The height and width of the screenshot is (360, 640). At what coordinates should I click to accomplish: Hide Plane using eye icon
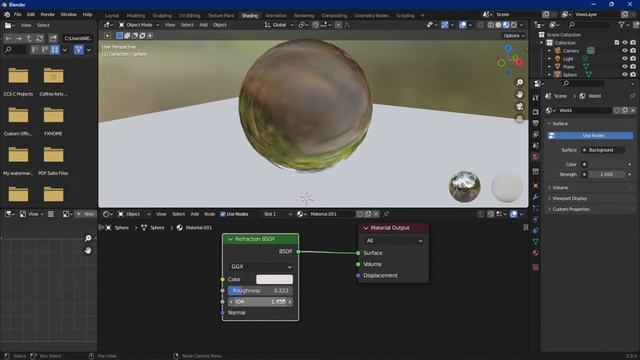click(x=624, y=67)
